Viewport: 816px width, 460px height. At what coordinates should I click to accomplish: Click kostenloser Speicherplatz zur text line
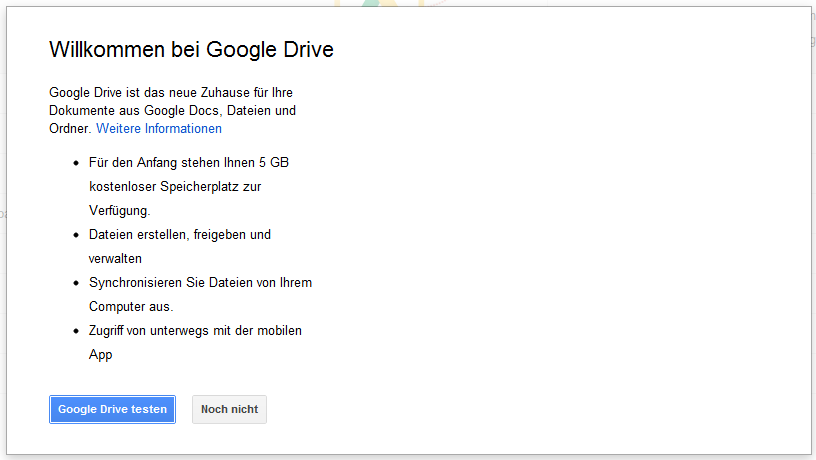(175, 186)
